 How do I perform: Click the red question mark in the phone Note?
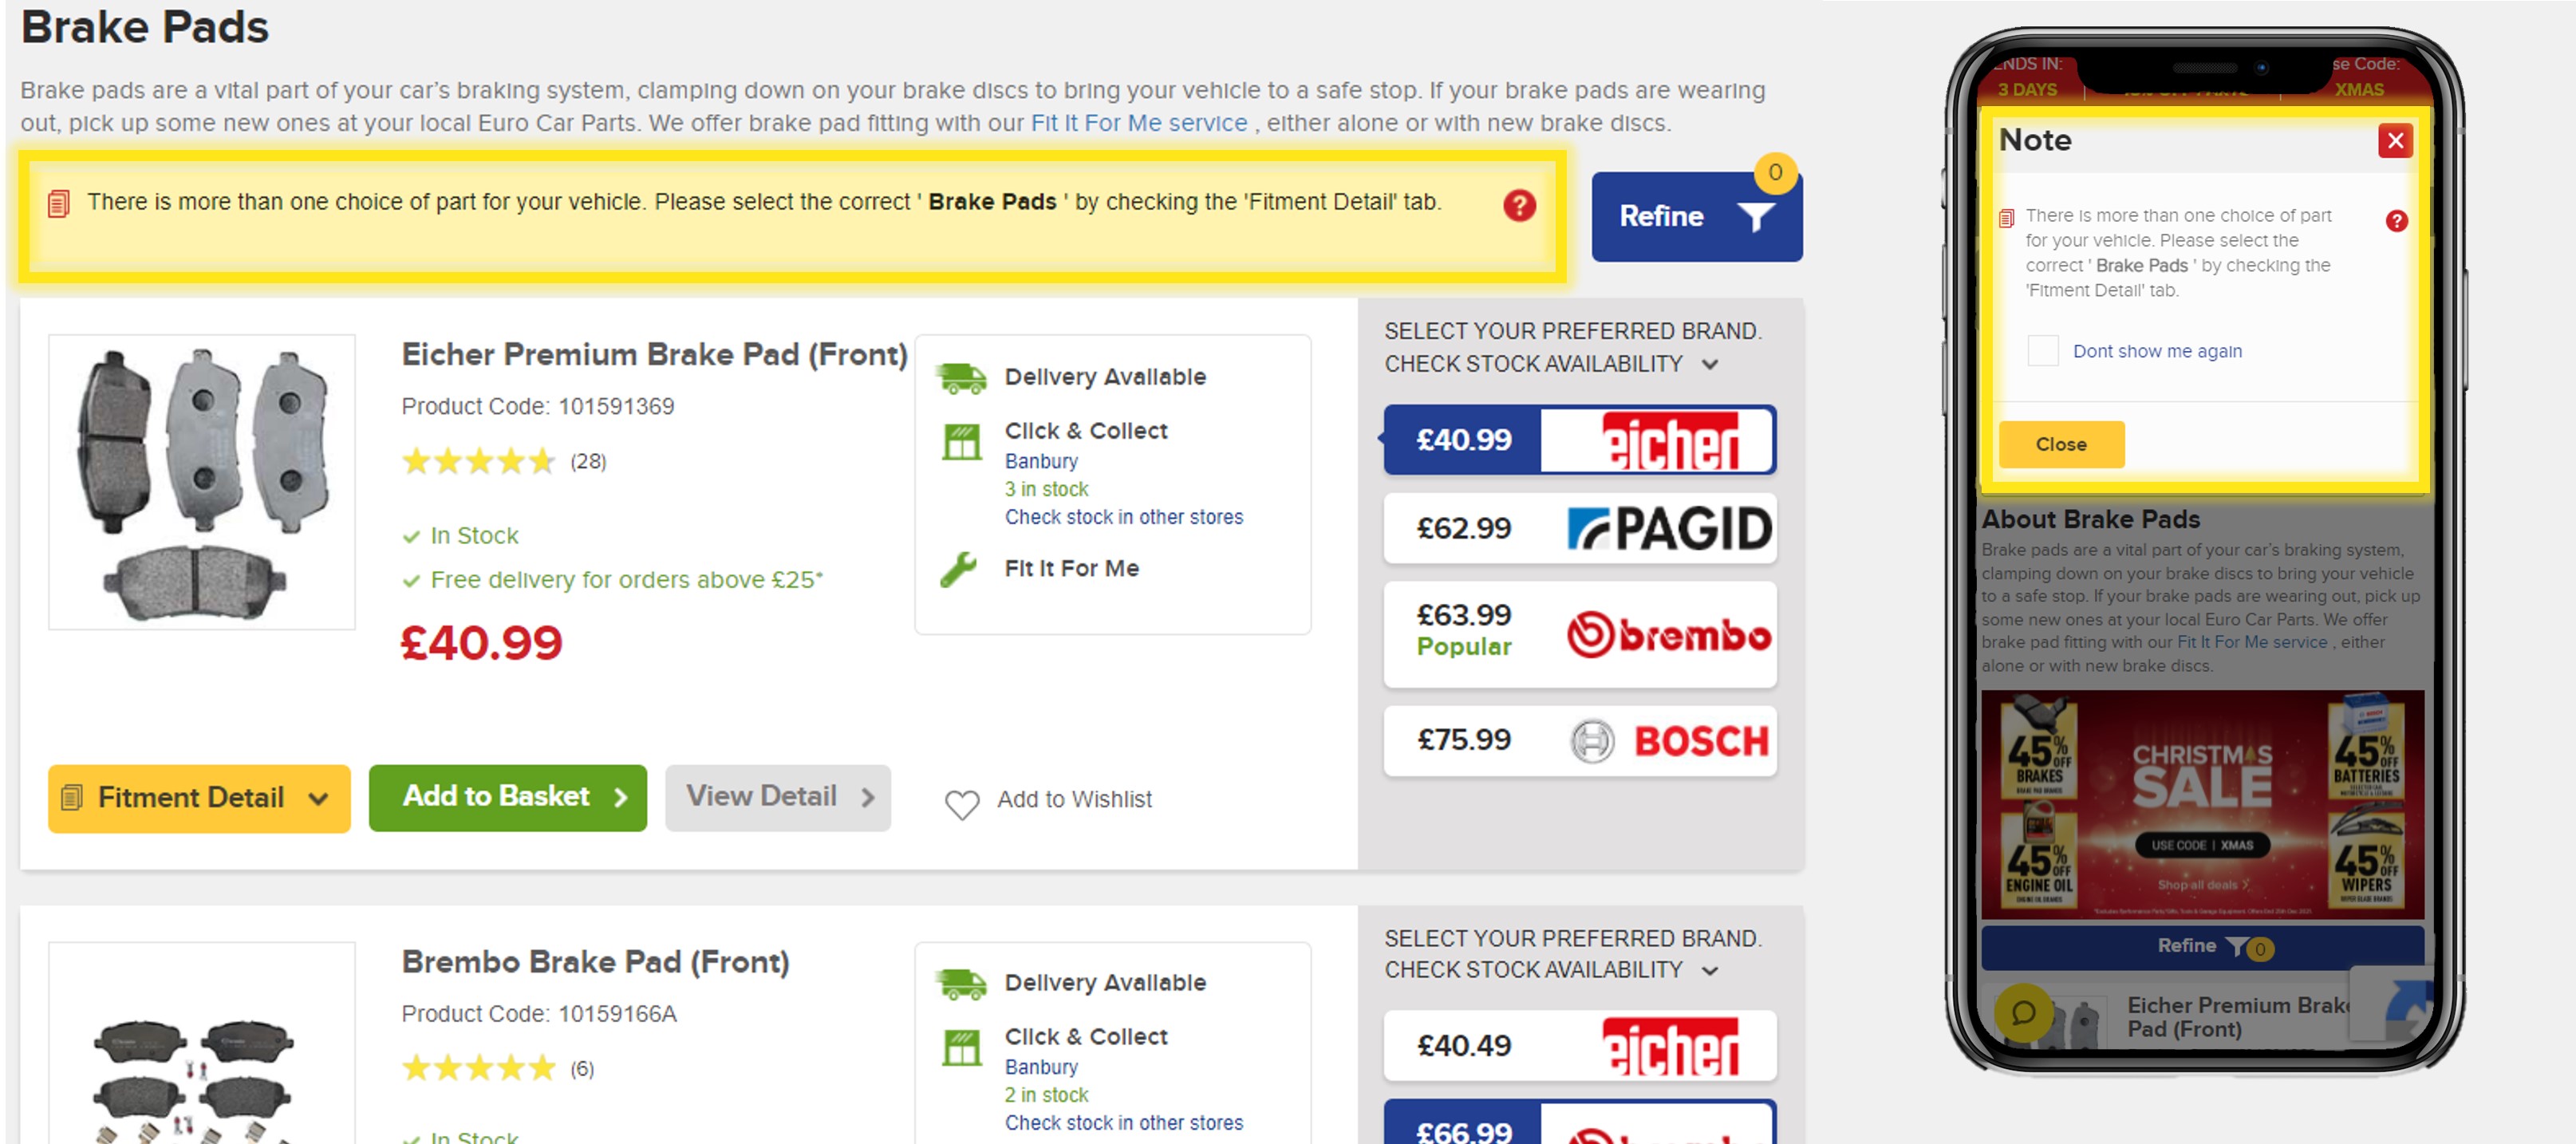coord(2396,221)
